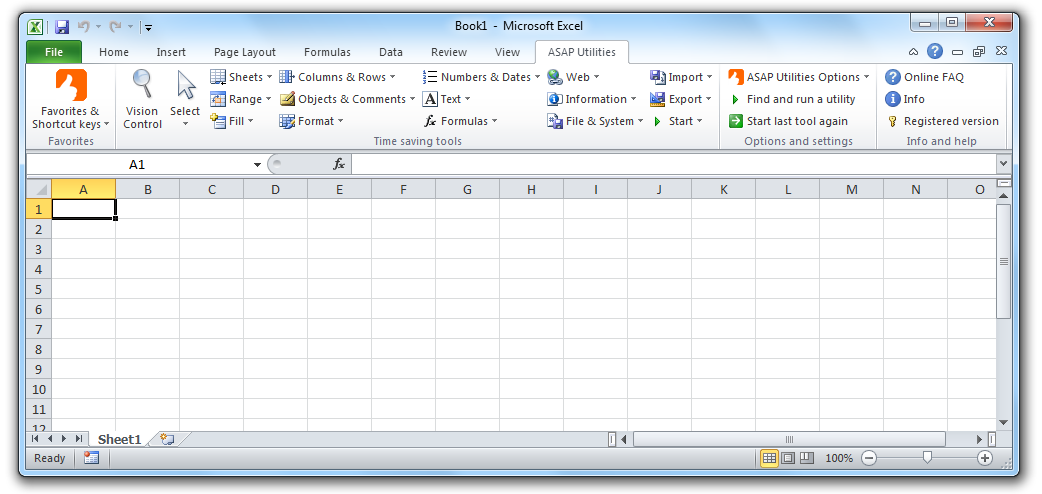Click the Select All corner button

point(39,189)
